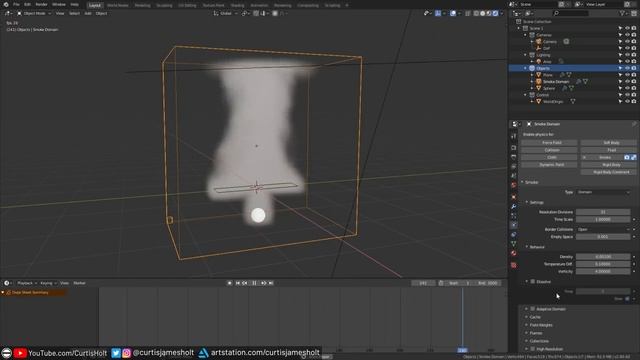This screenshot has height=360, width=640.
Task: Select the Sphere object in outliner
Action: [x=549, y=89]
